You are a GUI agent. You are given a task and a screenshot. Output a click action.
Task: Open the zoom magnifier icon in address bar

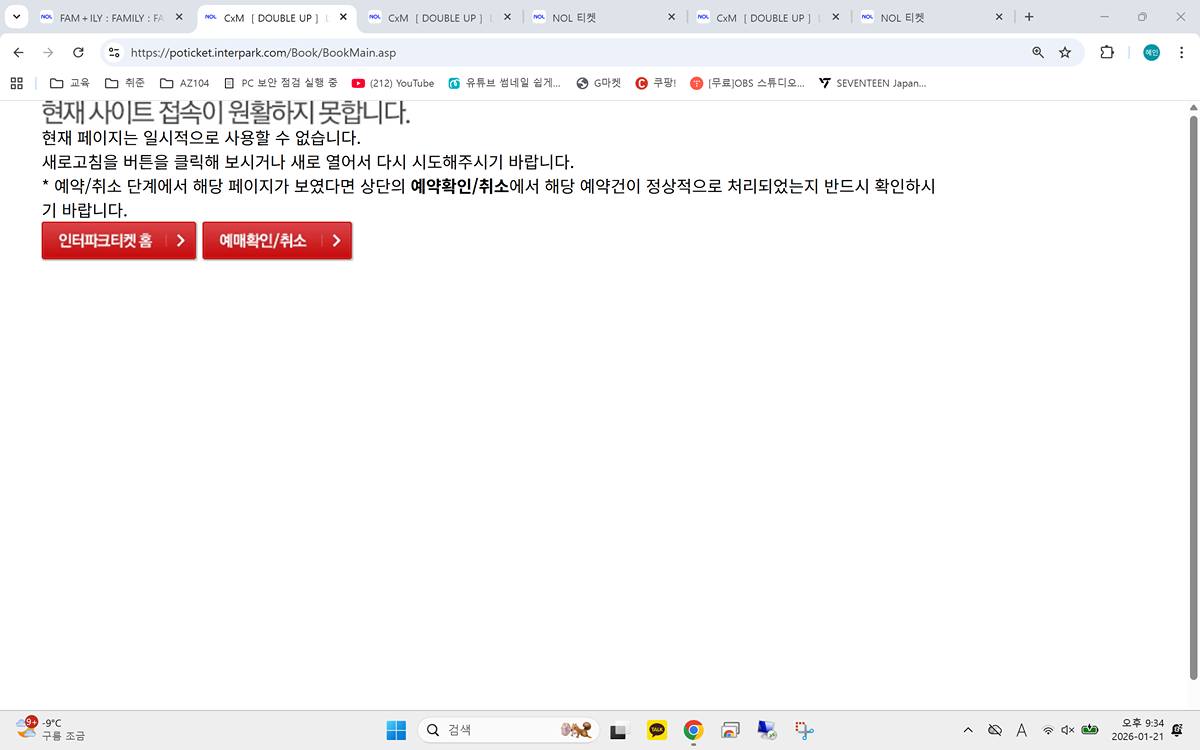(1038, 52)
